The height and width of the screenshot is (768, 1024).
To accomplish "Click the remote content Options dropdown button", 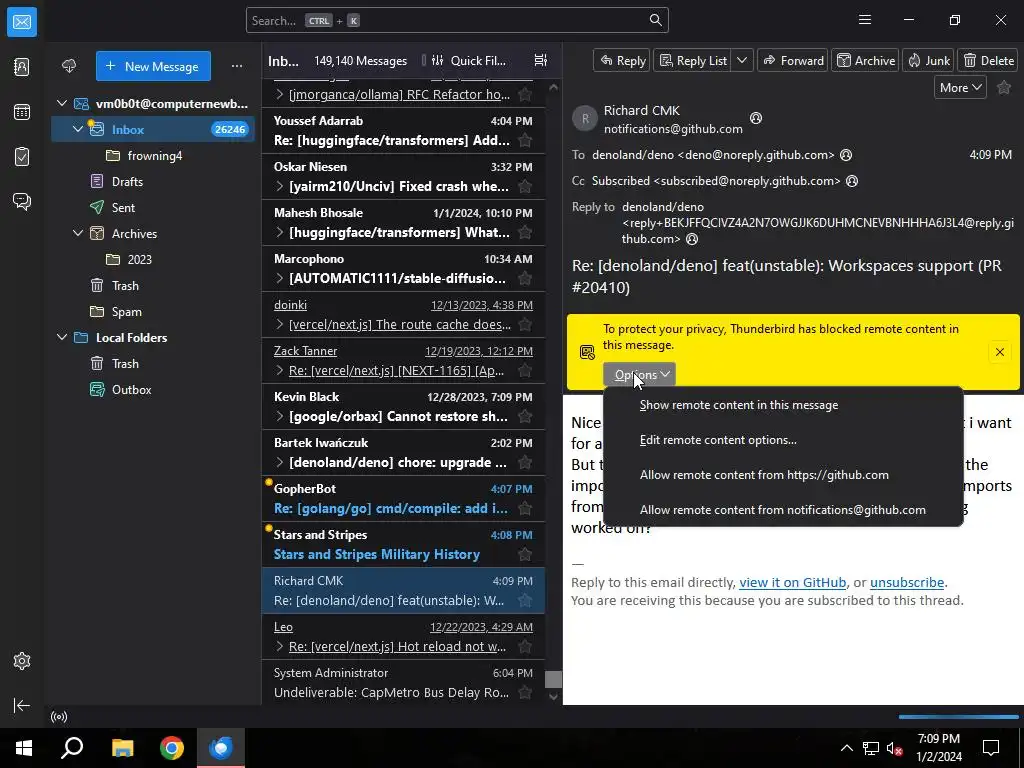I will point(639,375).
